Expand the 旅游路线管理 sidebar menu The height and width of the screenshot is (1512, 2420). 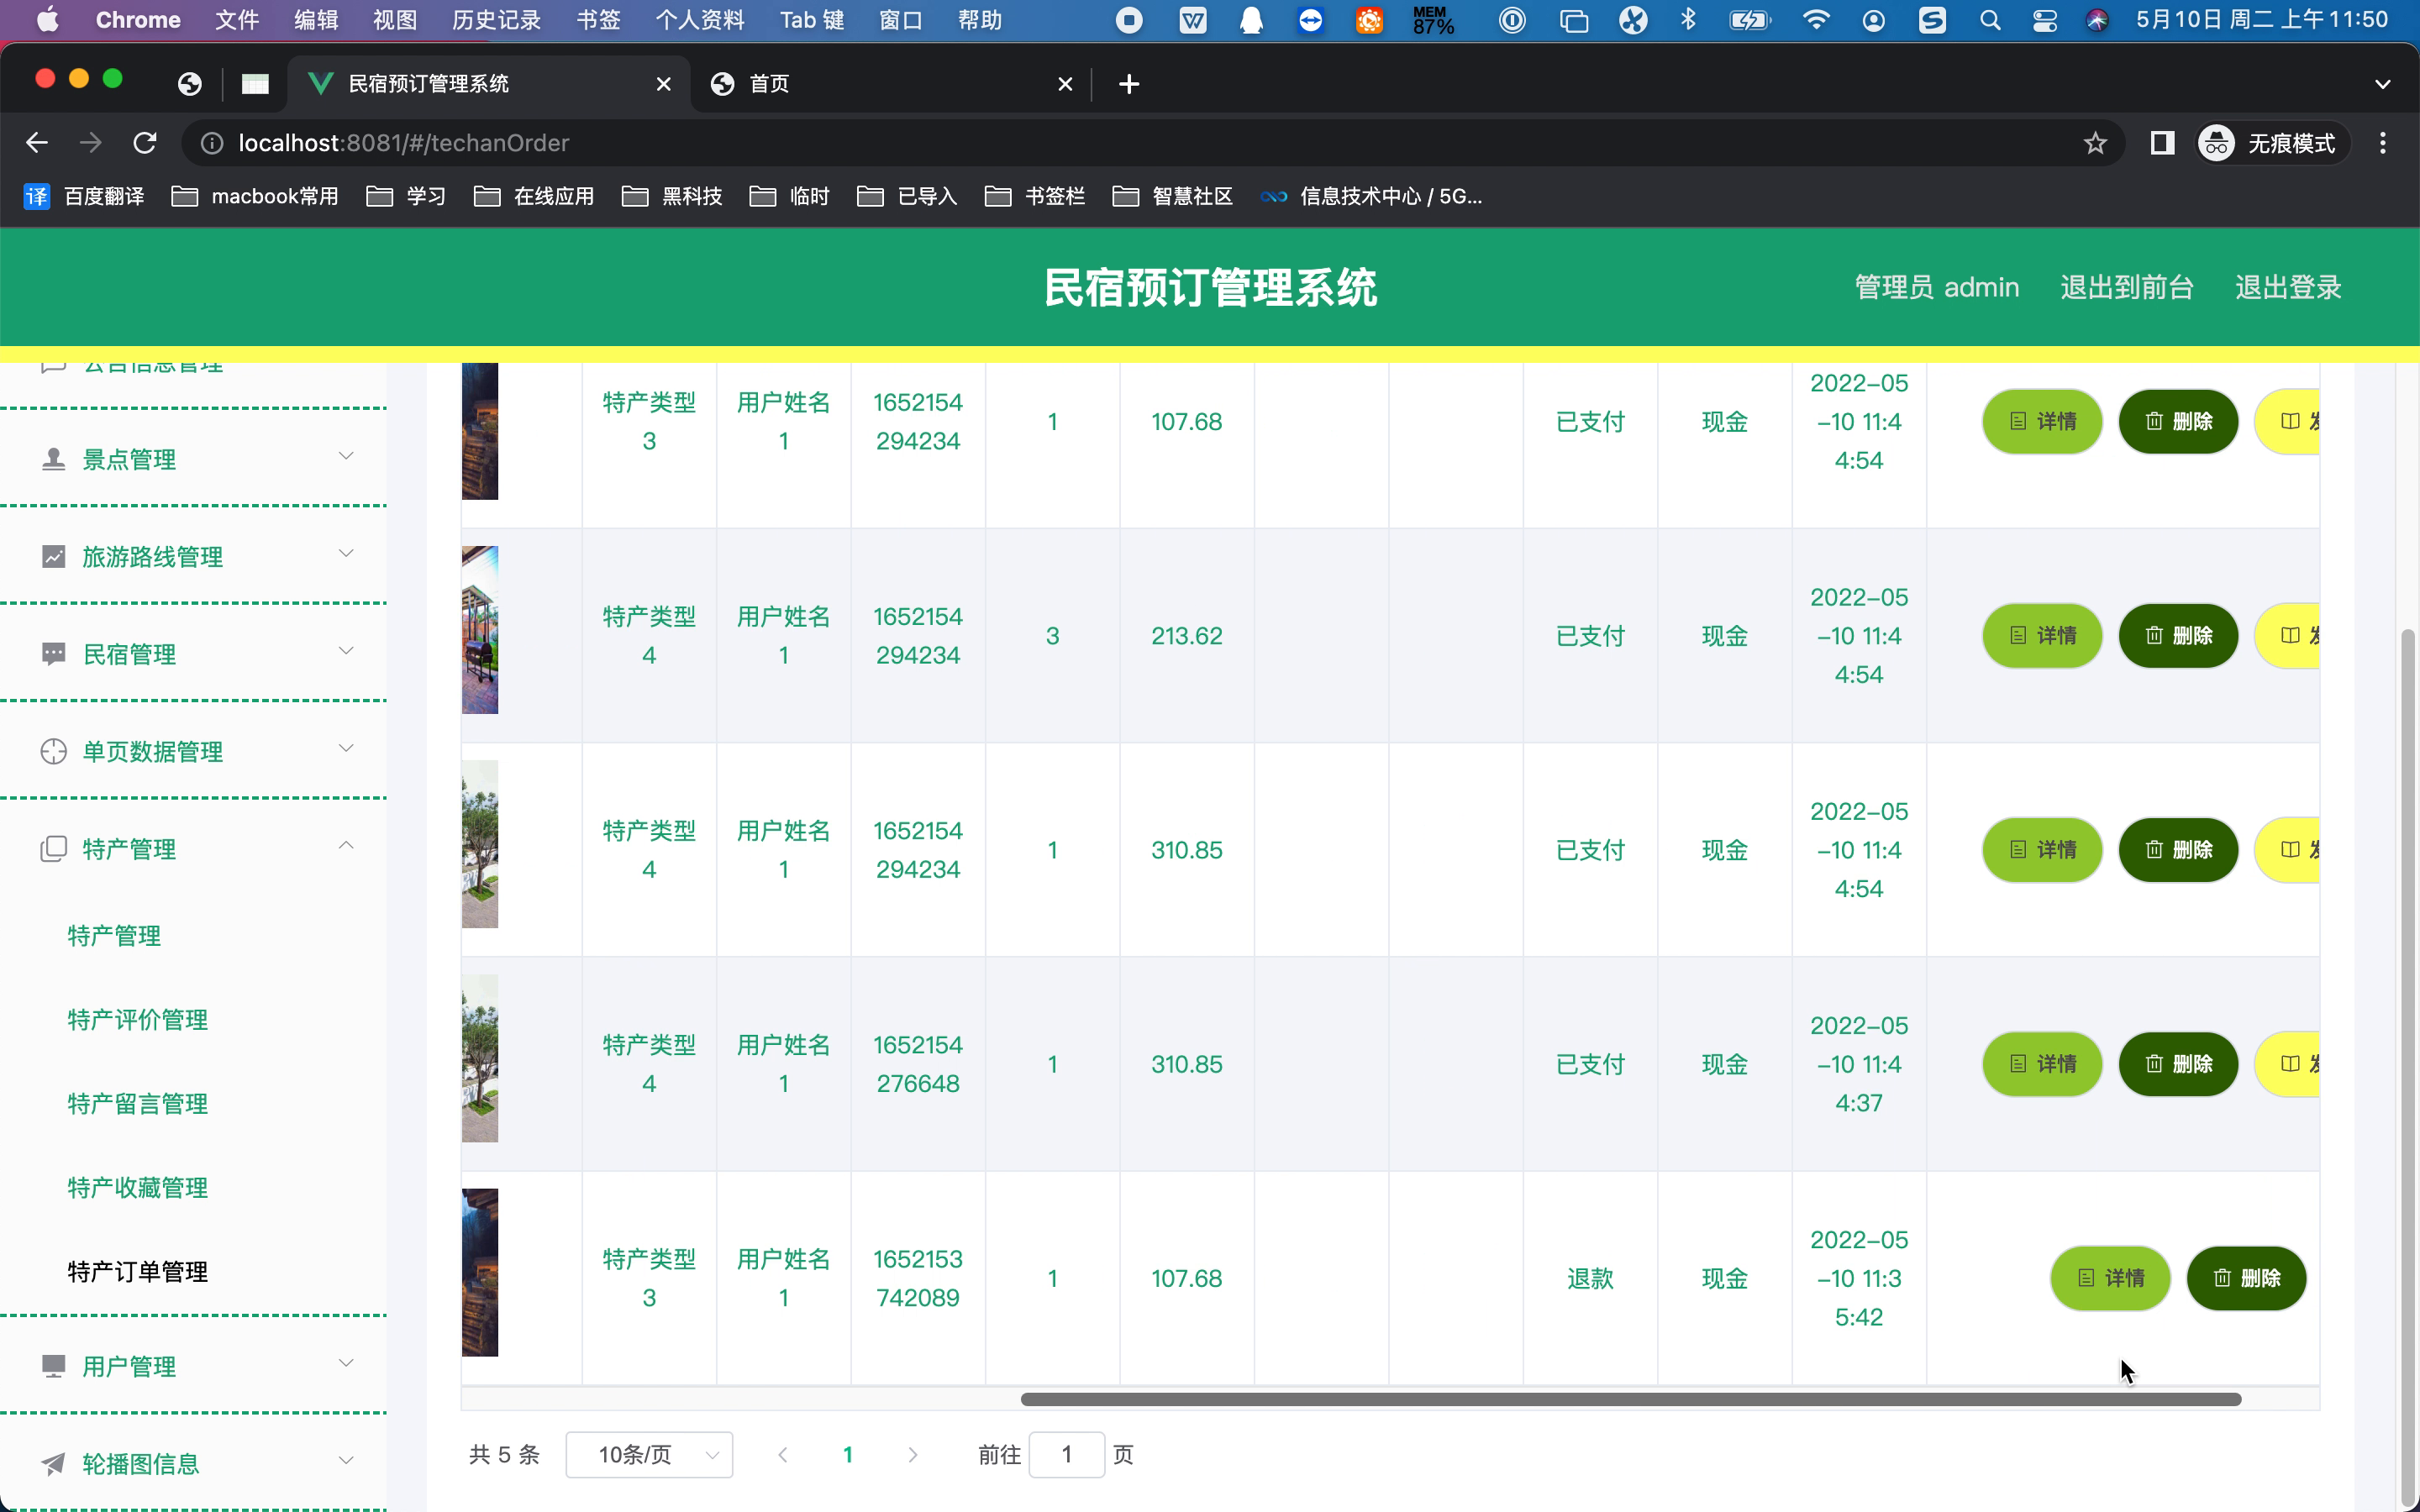point(194,556)
